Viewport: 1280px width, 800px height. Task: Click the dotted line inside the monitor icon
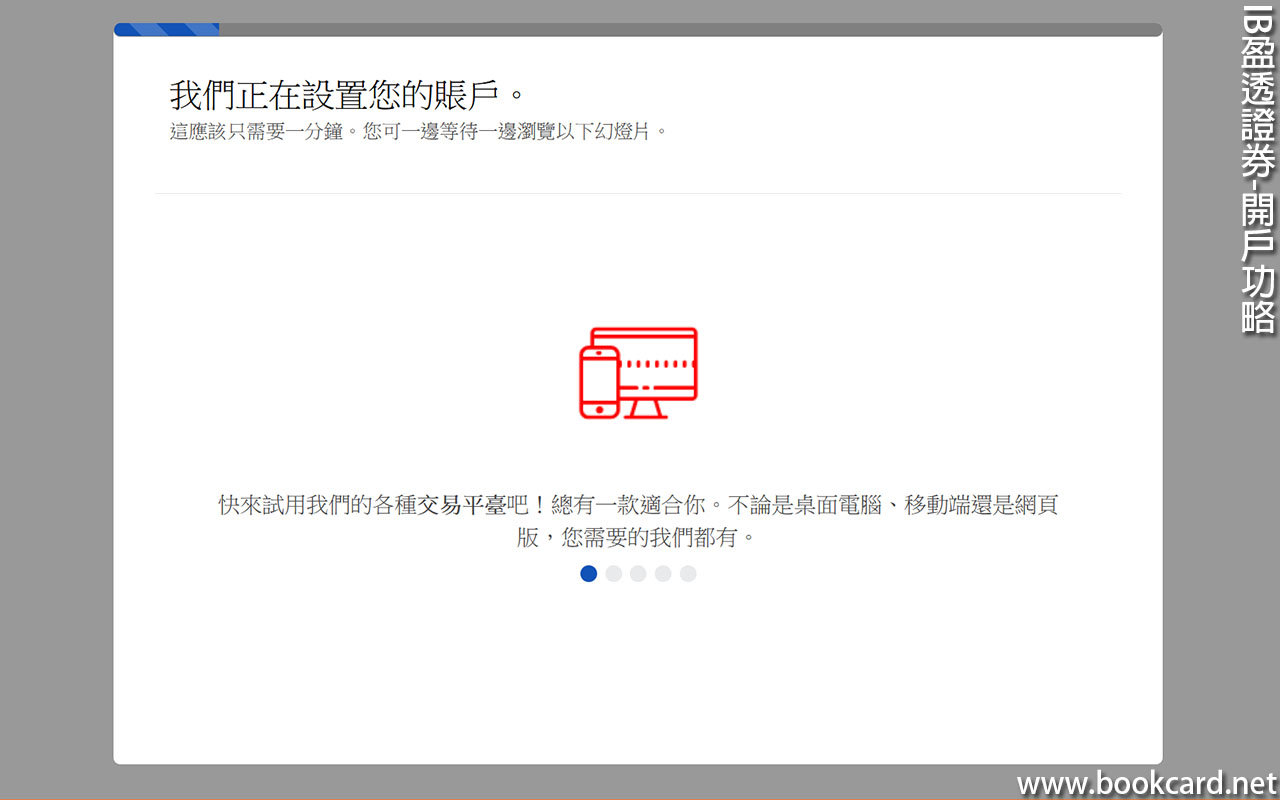click(656, 365)
